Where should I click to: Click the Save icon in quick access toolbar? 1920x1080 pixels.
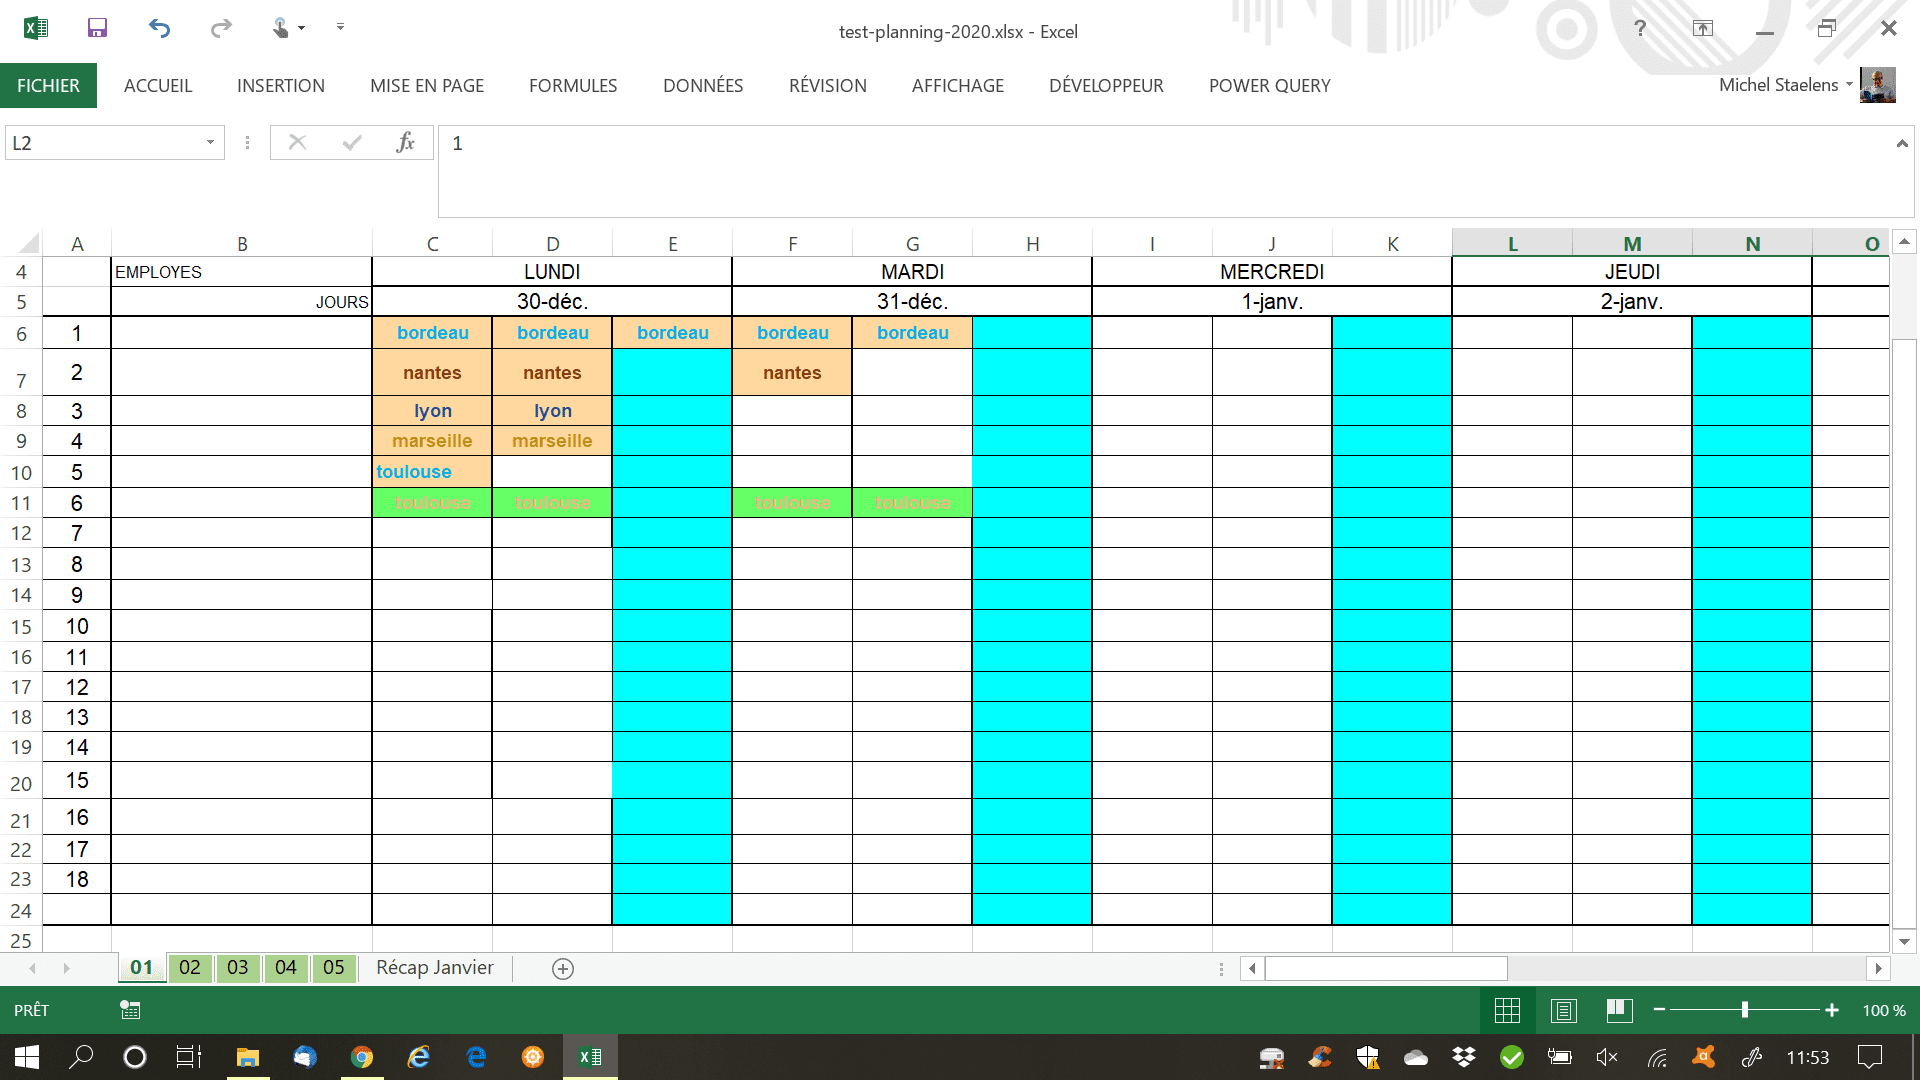97,28
